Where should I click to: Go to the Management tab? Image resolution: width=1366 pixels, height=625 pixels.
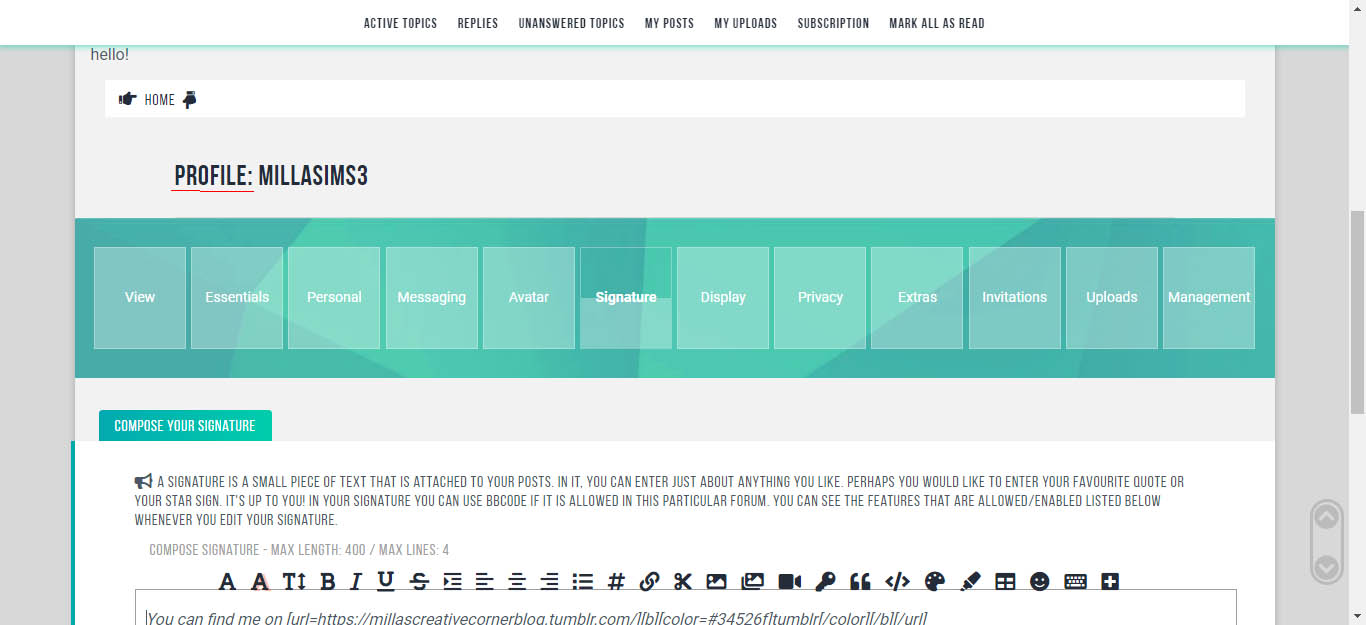1209,298
